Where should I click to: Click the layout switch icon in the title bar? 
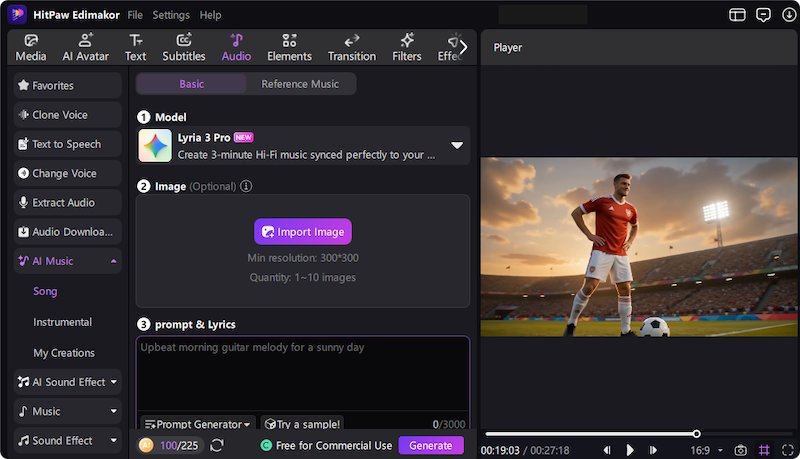pyautogui.click(x=737, y=15)
